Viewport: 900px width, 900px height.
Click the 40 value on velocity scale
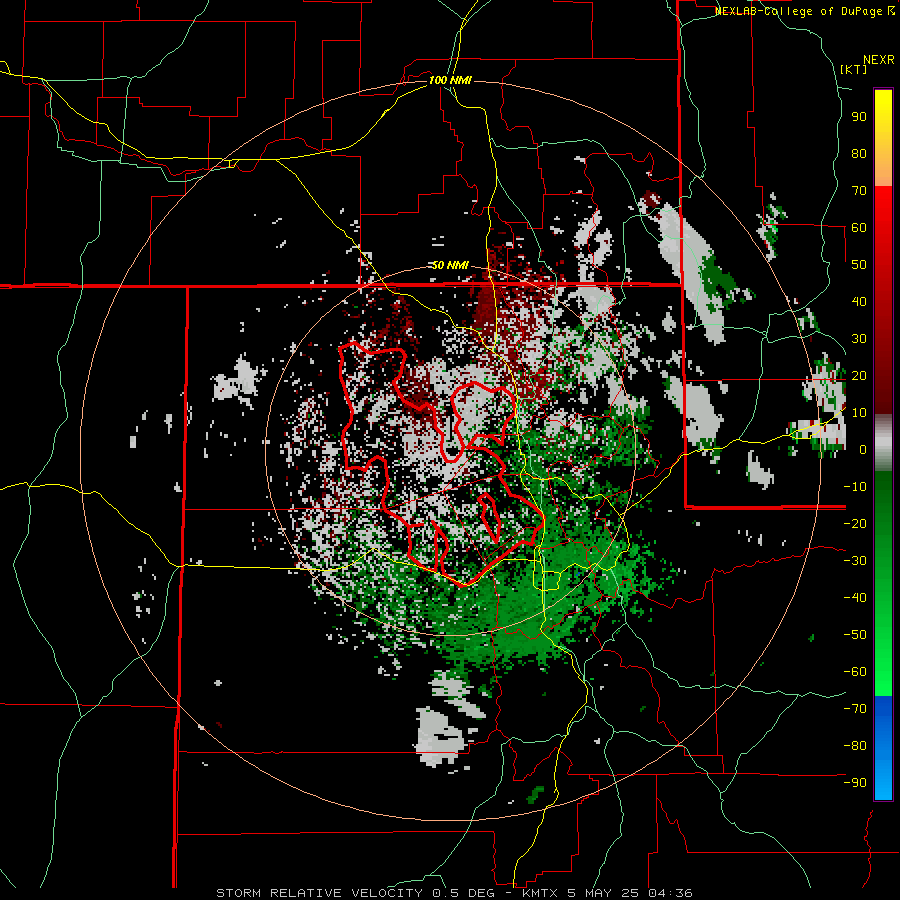pos(859,301)
